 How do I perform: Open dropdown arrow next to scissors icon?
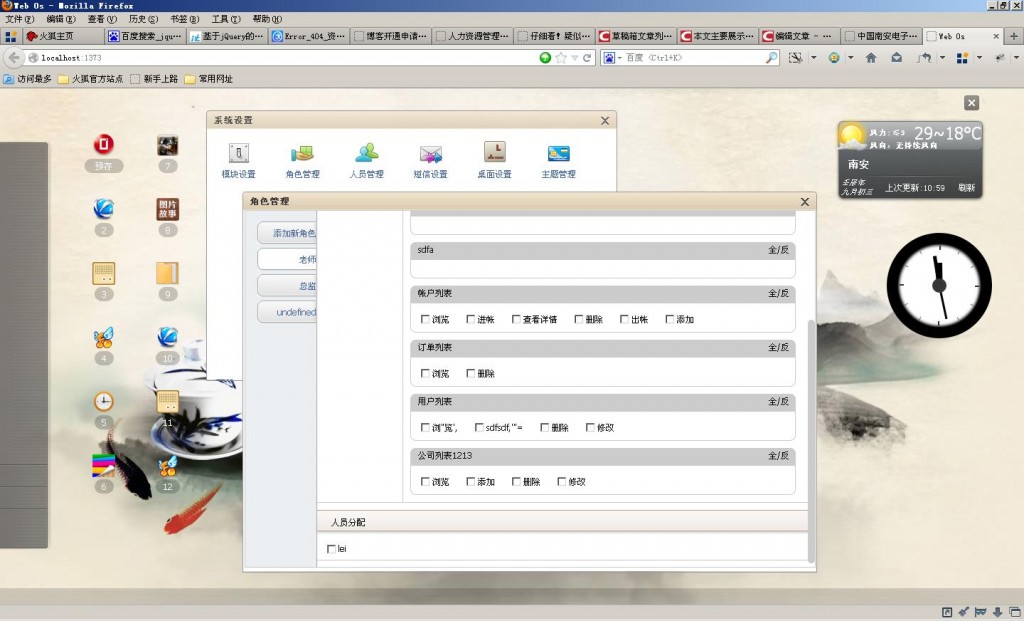click(814, 57)
